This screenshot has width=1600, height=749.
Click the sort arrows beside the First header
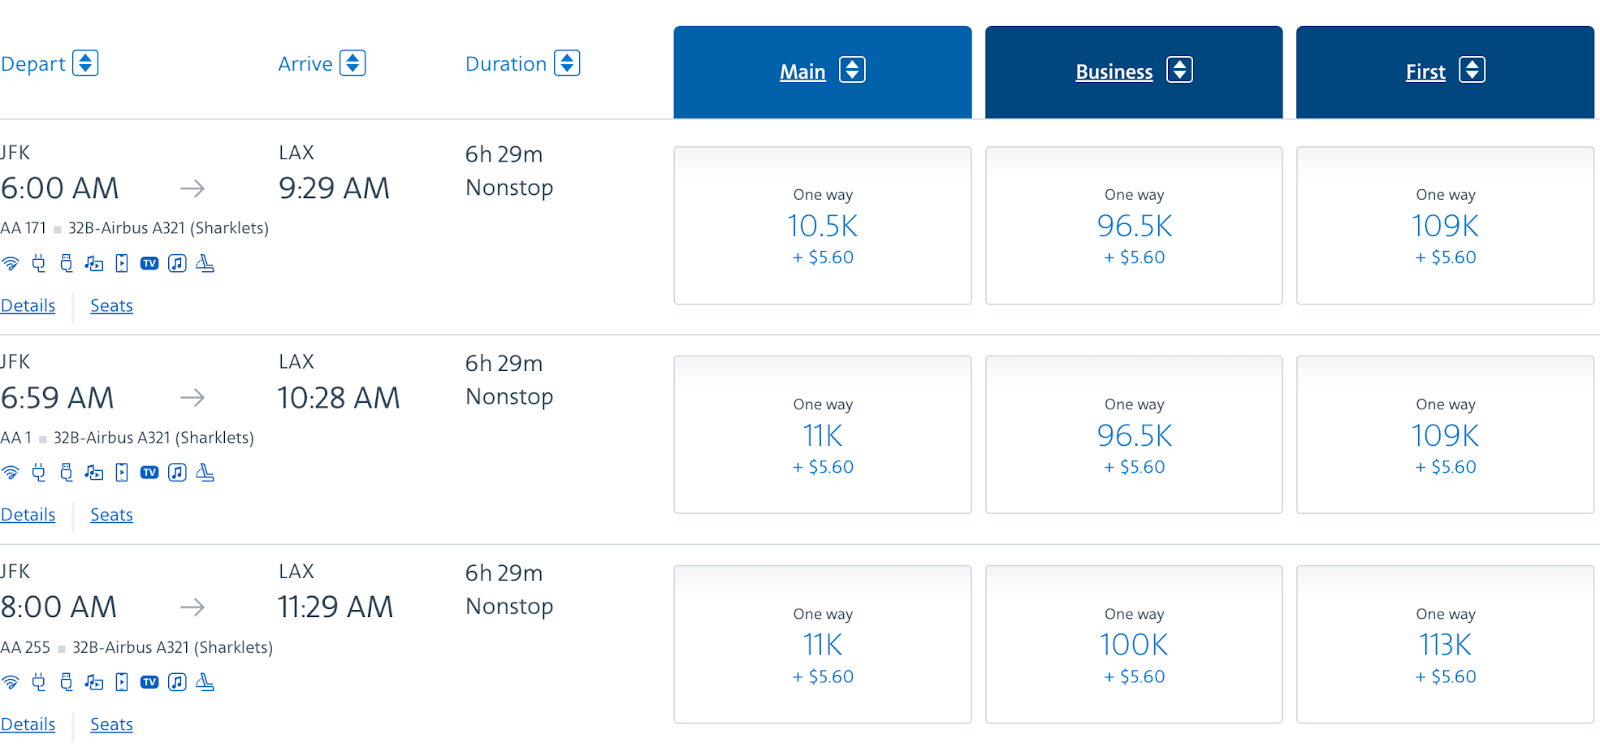click(x=1472, y=70)
